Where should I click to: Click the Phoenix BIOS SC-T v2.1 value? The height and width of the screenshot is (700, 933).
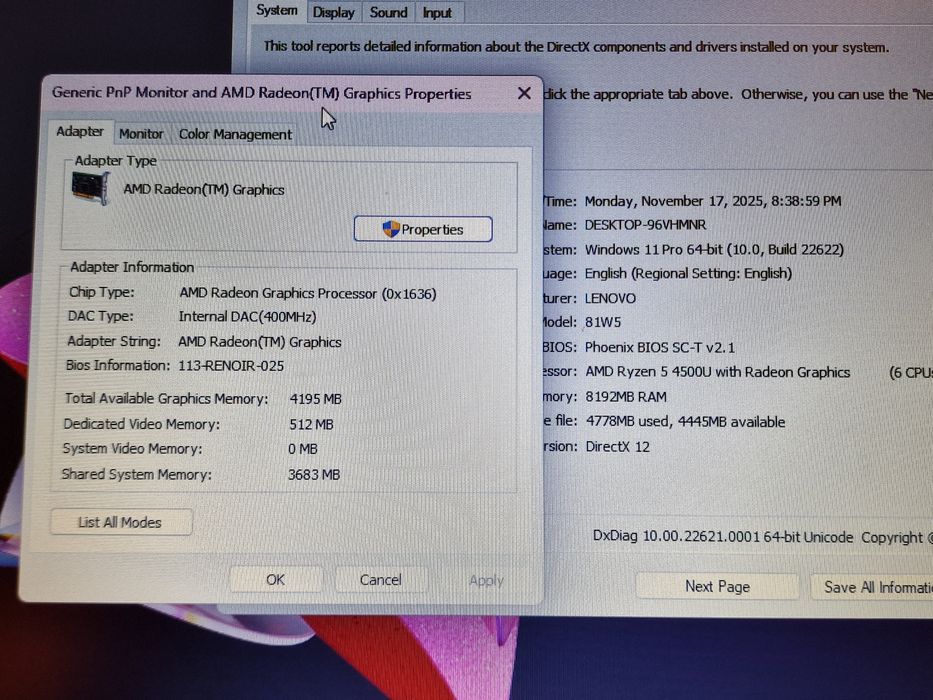coord(660,347)
